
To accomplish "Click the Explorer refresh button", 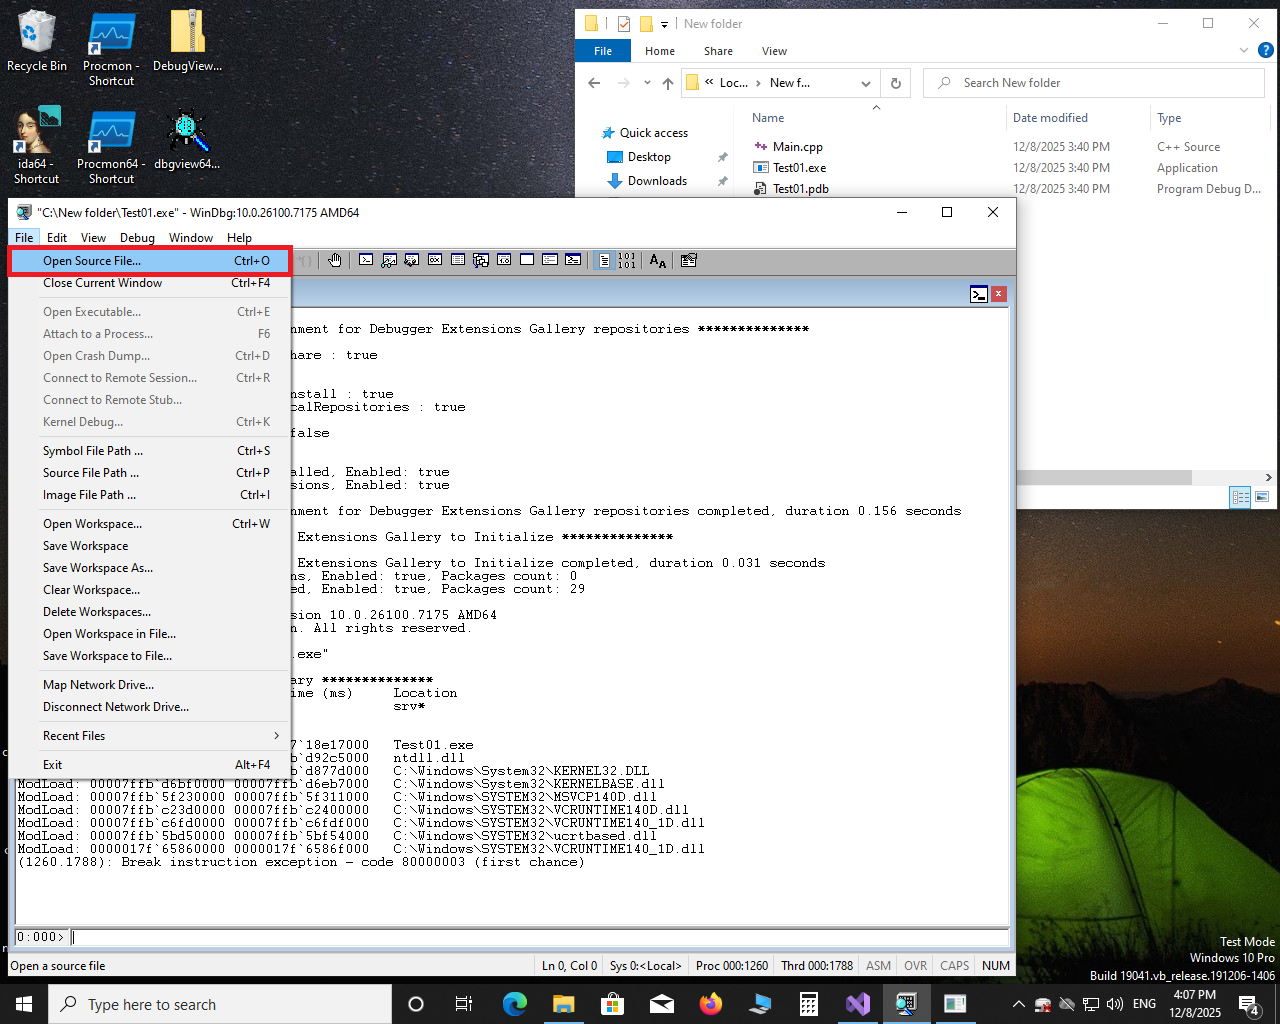I will click(896, 83).
